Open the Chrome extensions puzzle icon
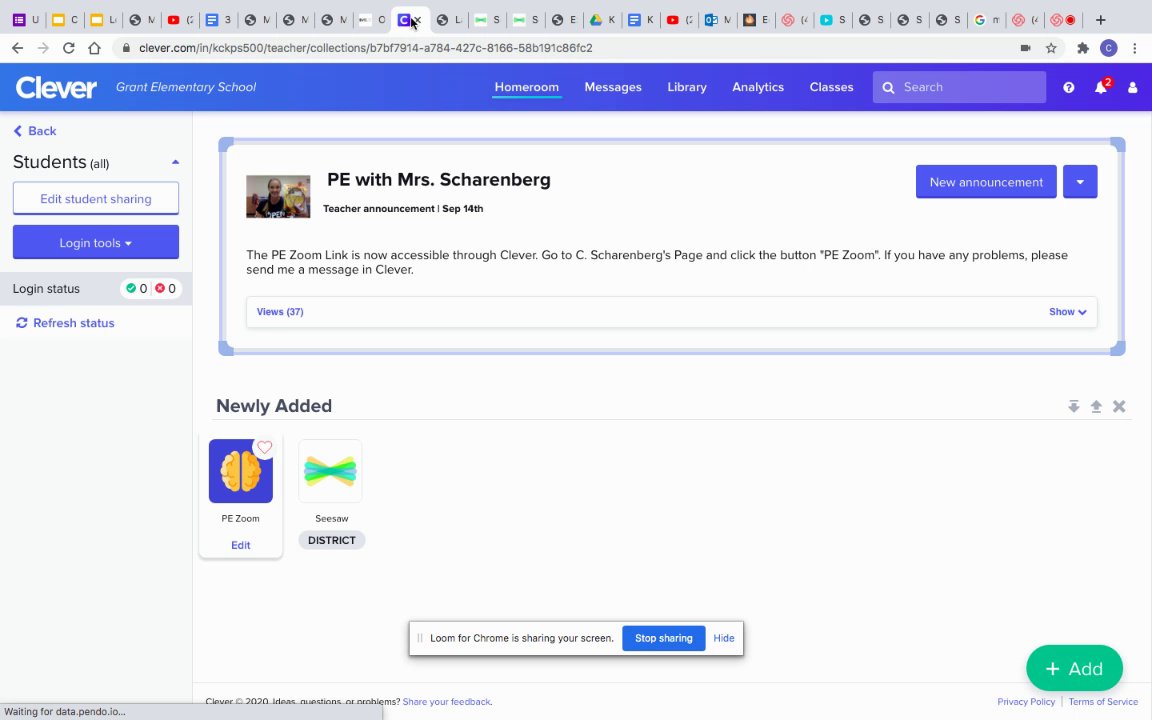The image size is (1152, 720). 1083,48
